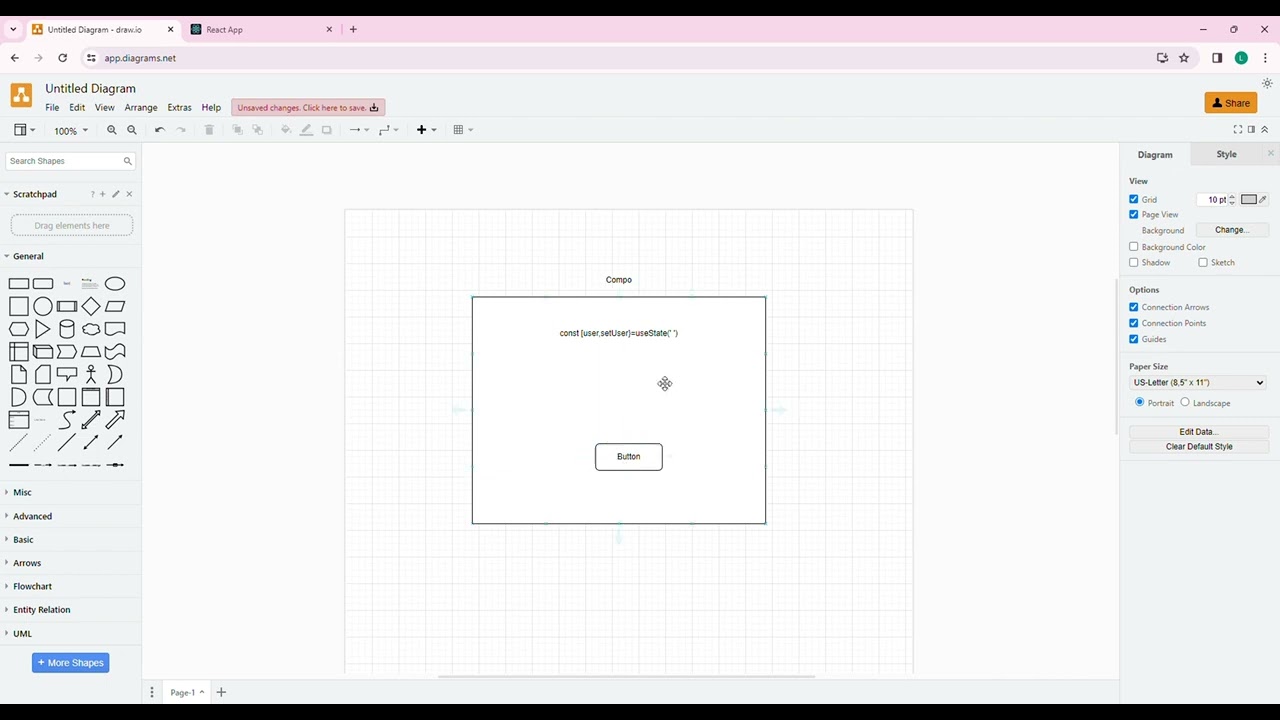Image resolution: width=1280 pixels, height=720 pixels.
Task: Click the fill color bucket icon
Action: tap(286, 130)
